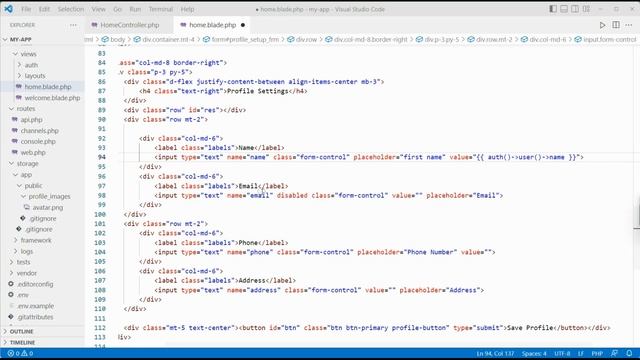Switch to HomeController.php tab
The height and width of the screenshot is (360, 640).
129,25
